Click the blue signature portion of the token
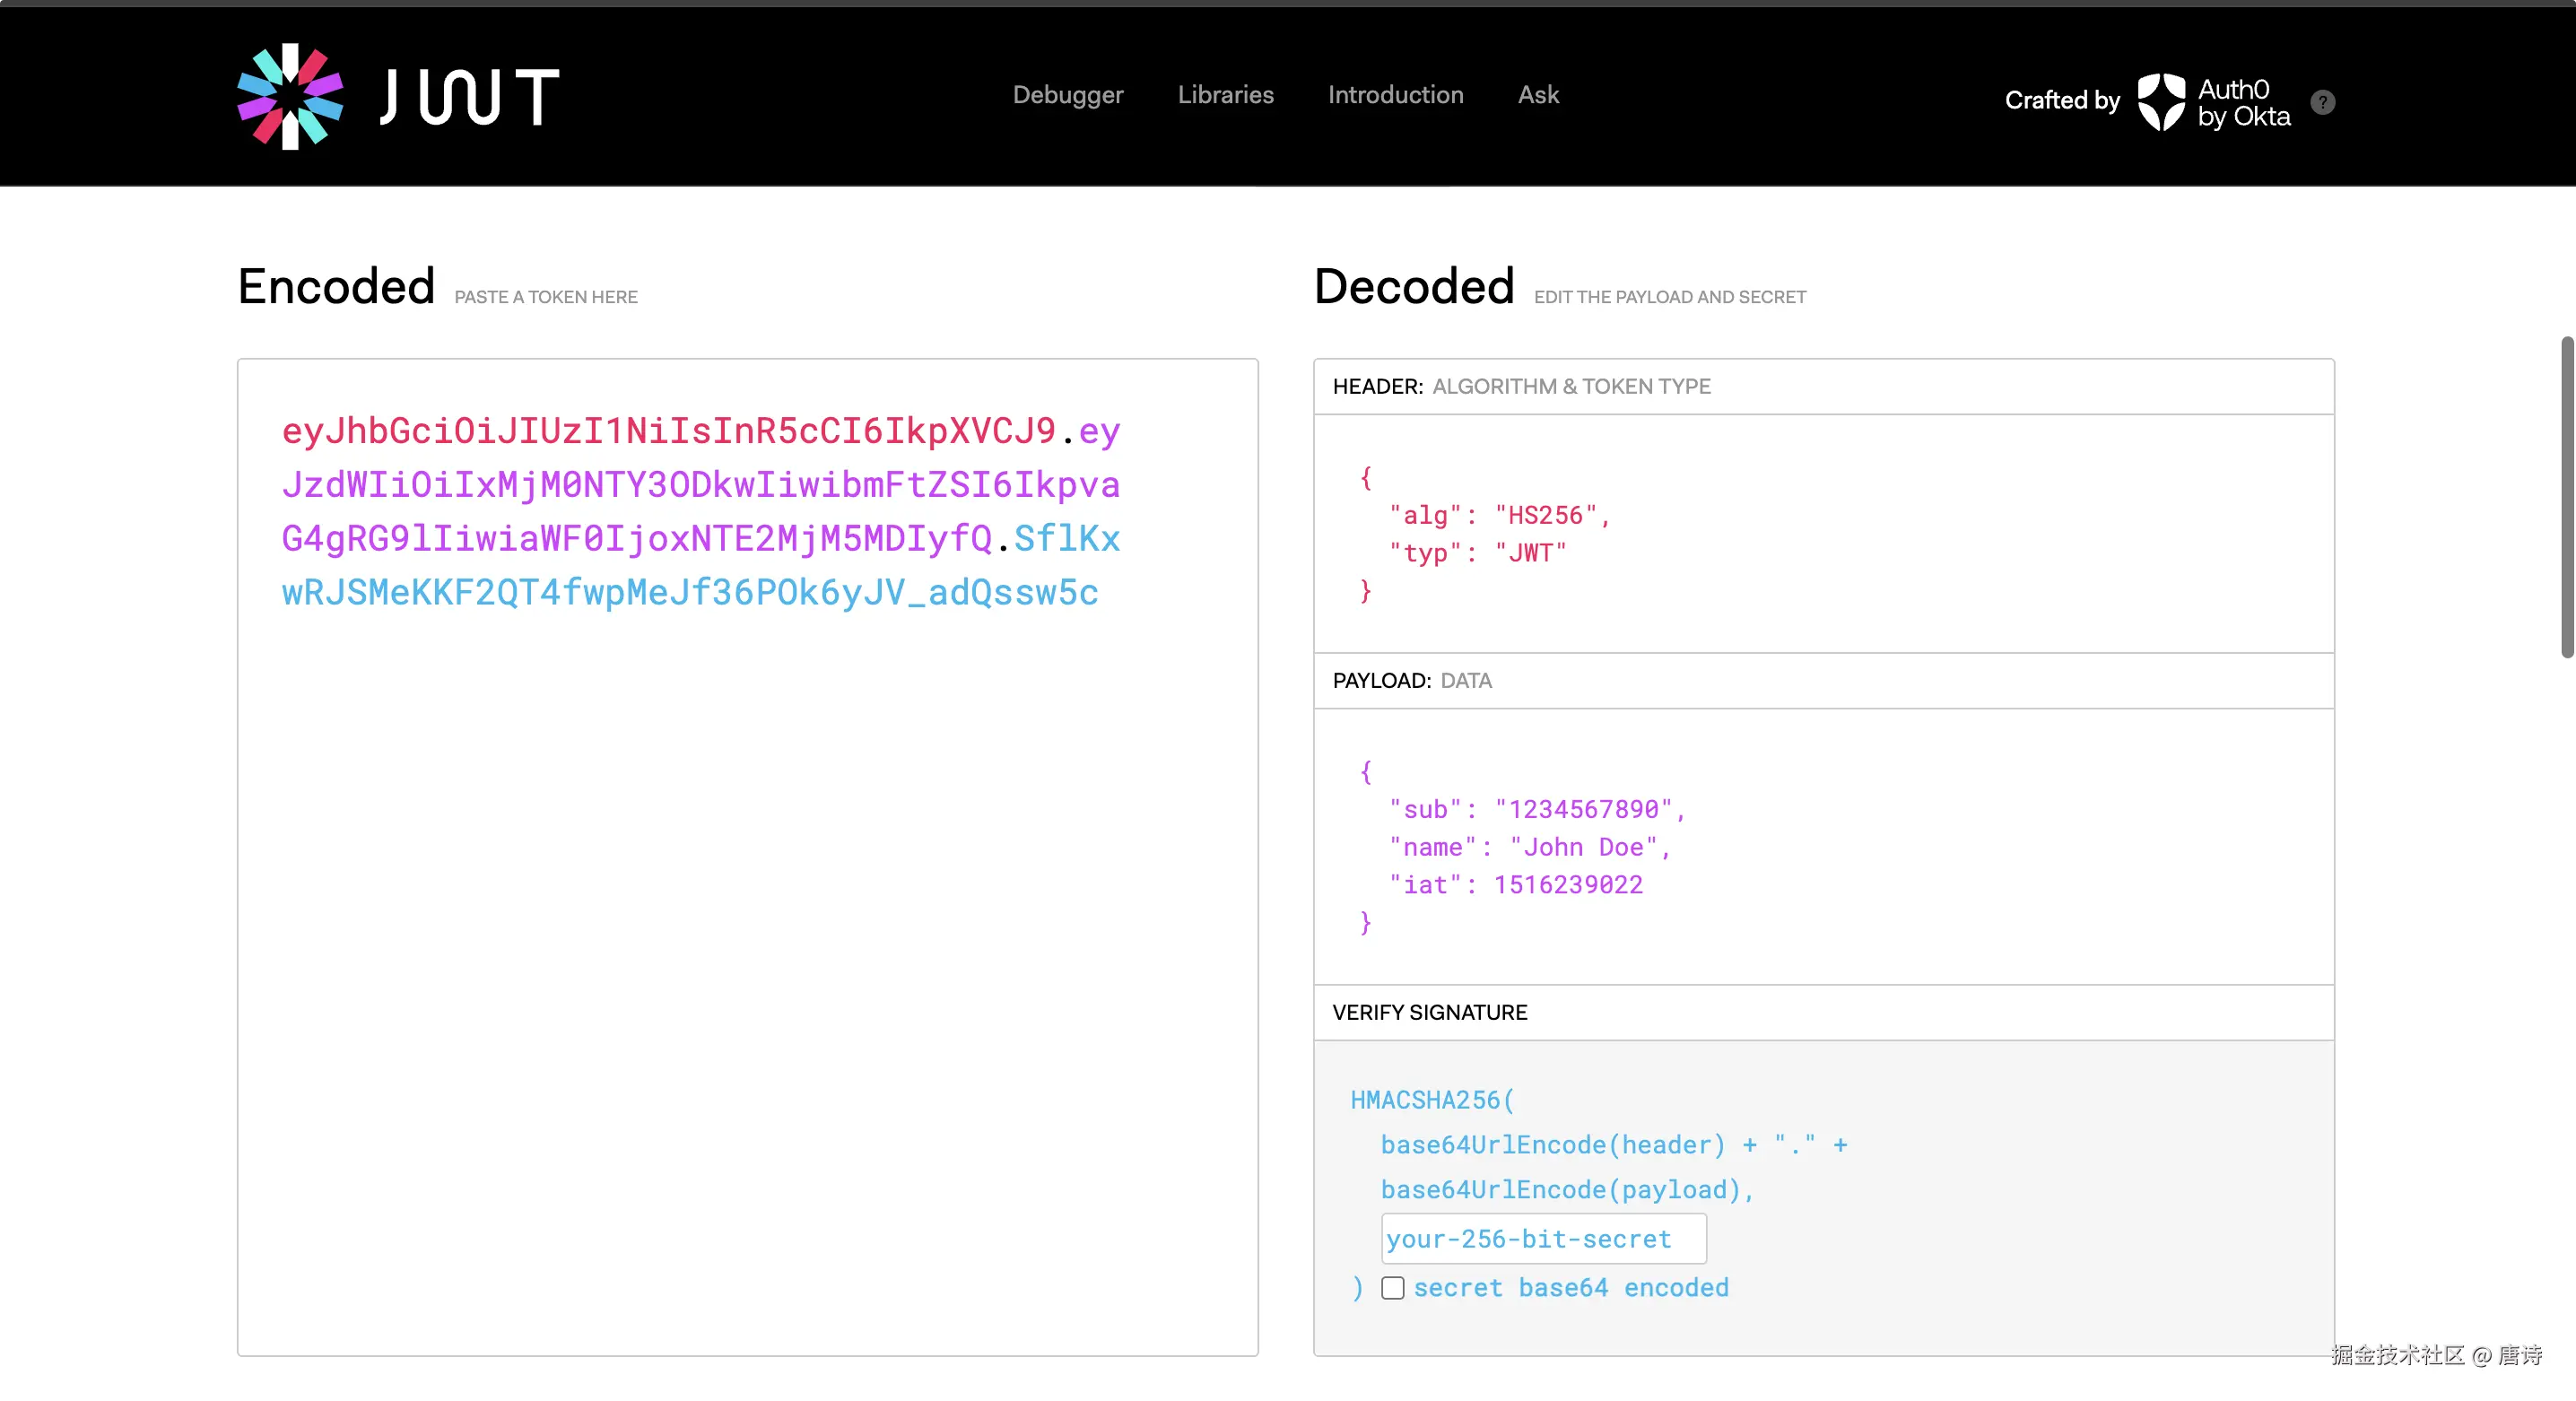The height and width of the screenshot is (1401, 2576). coord(690,593)
